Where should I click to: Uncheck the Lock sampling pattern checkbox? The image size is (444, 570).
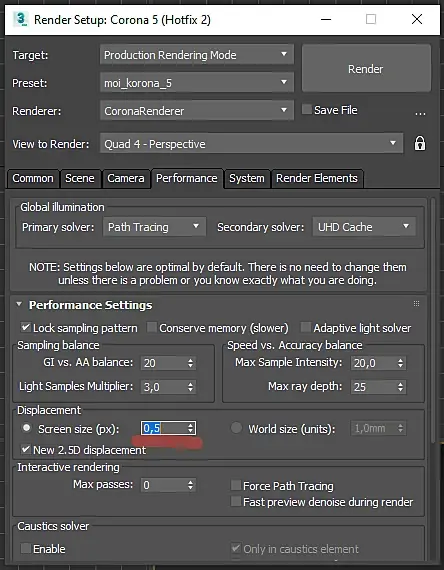coord(25,328)
